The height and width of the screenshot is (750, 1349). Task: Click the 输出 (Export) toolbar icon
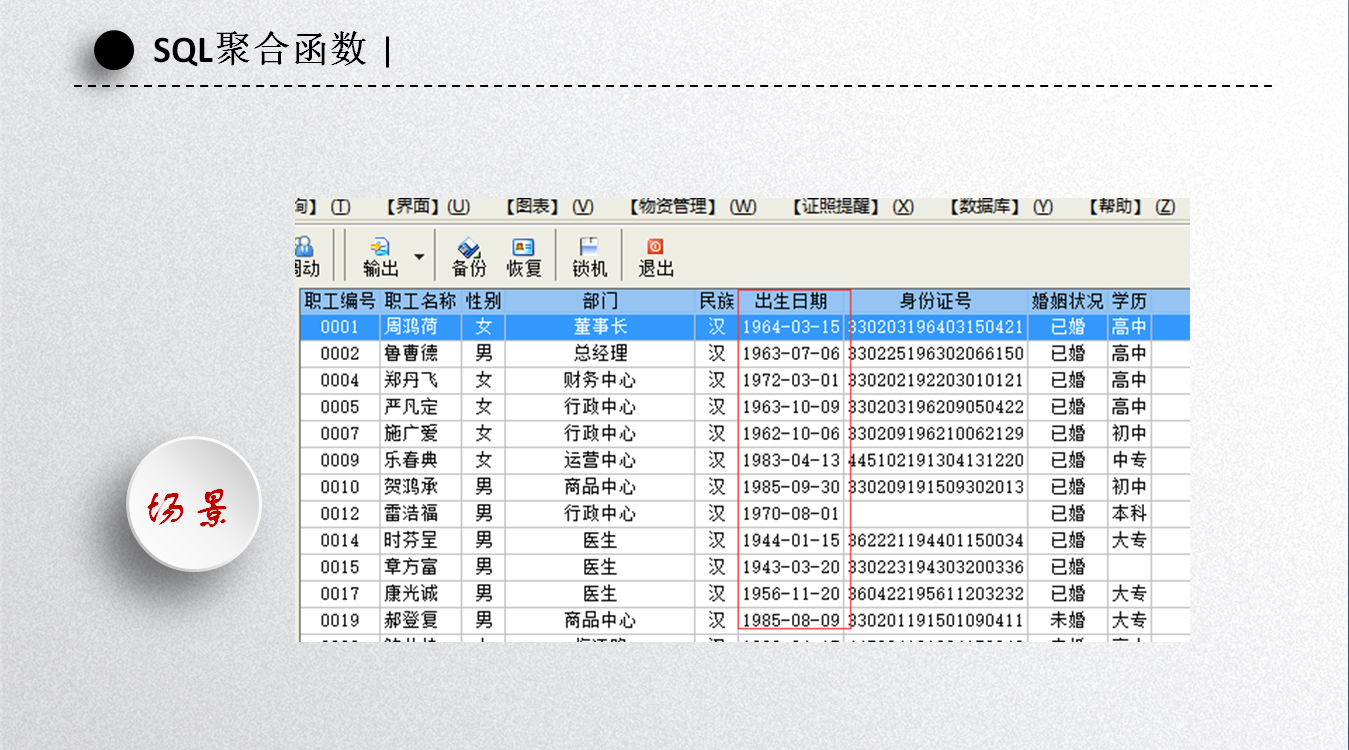pos(380,247)
